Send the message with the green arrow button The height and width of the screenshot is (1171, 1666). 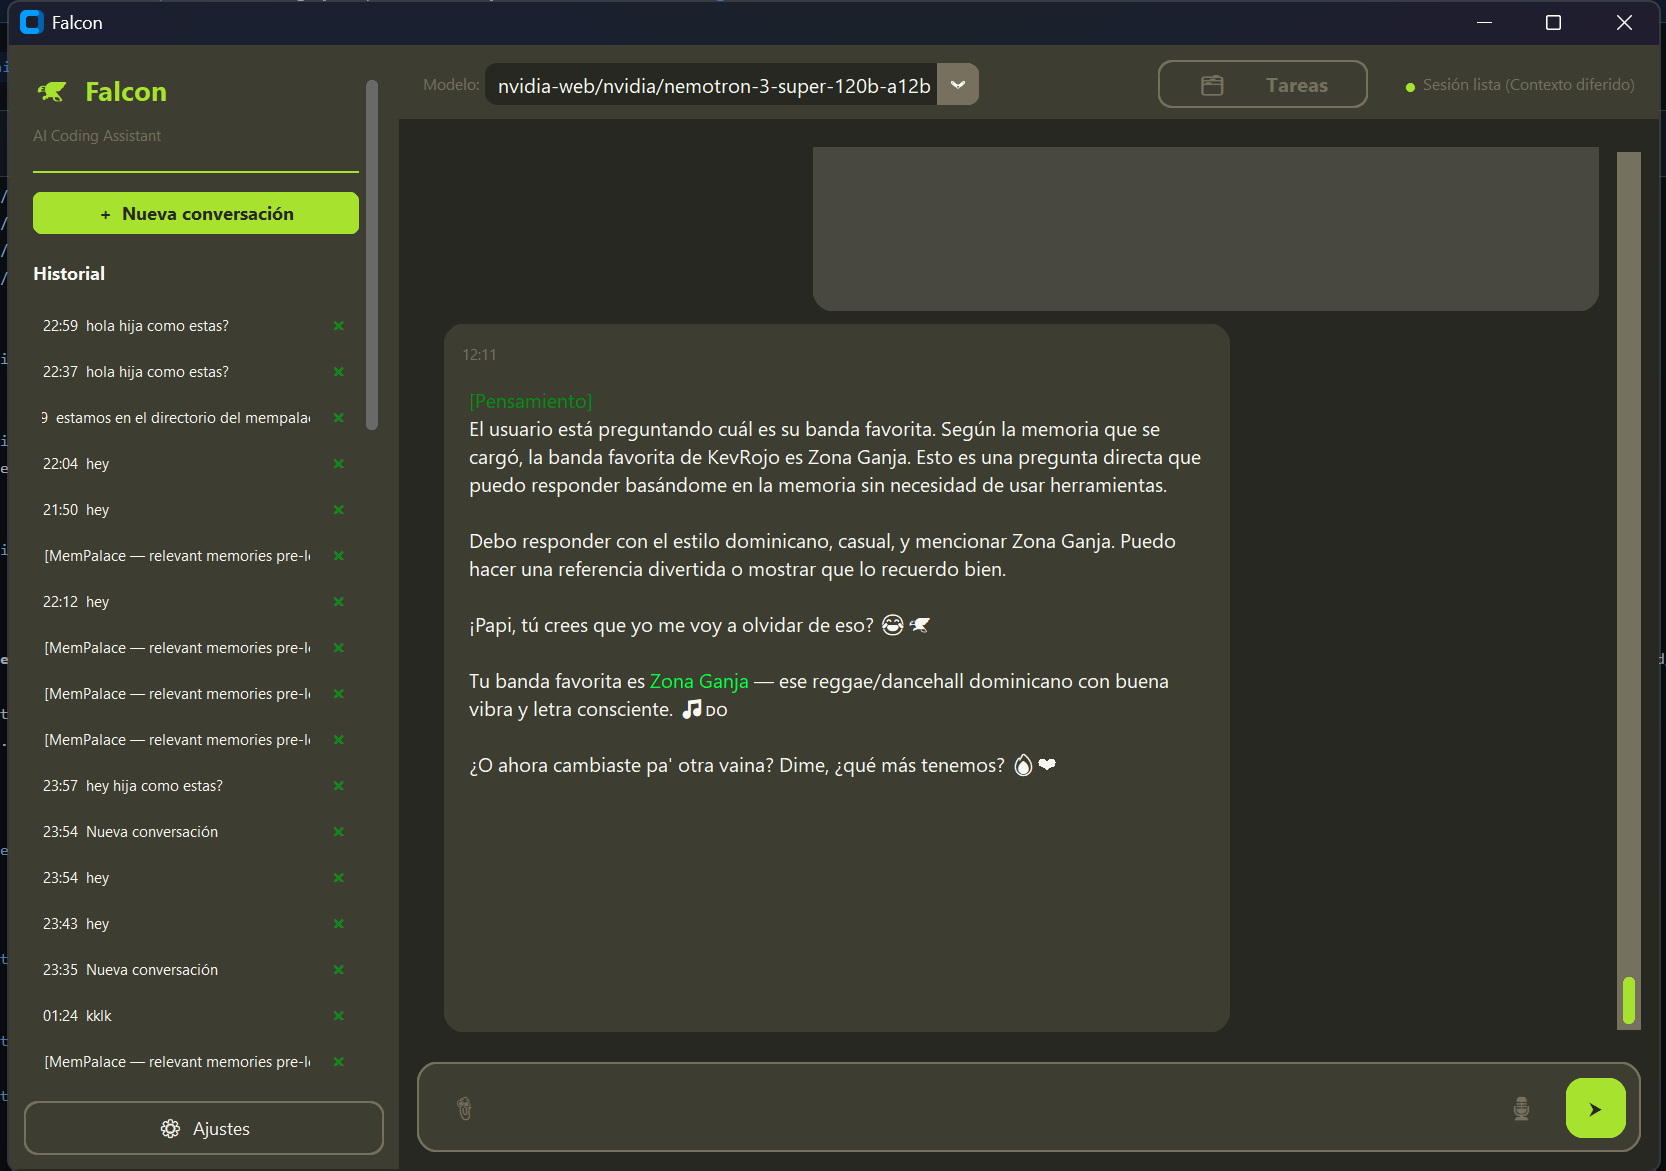pyautogui.click(x=1596, y=1108)
